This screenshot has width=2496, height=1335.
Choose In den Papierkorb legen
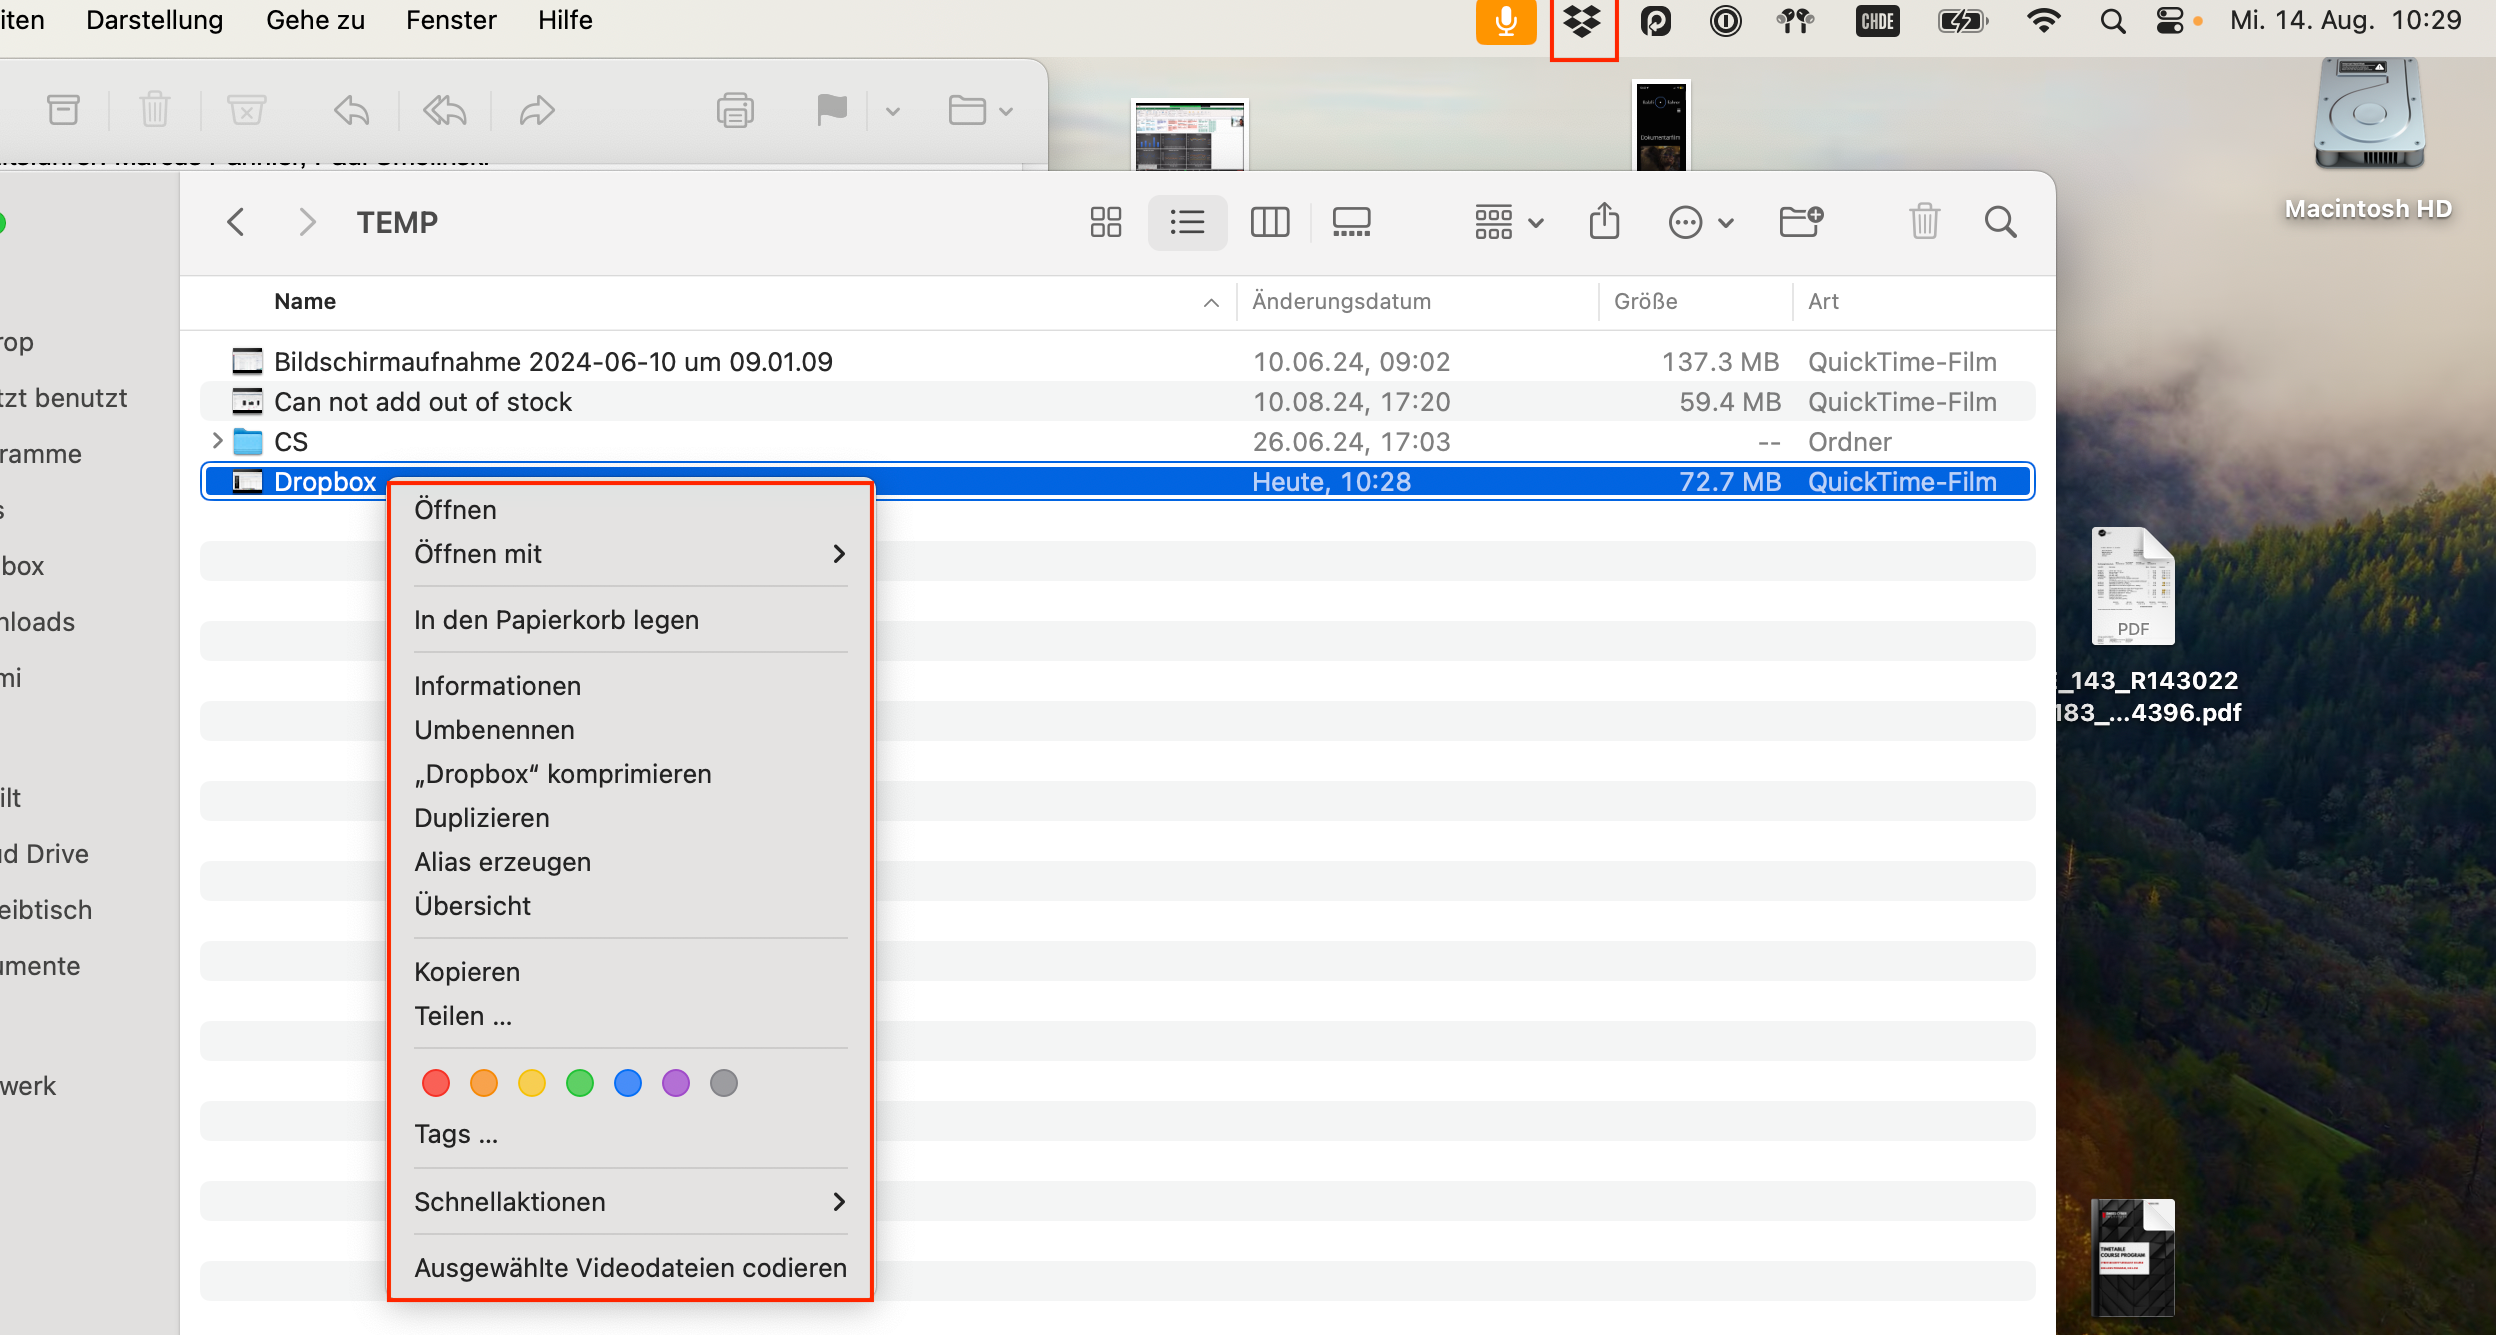point(556,620)
